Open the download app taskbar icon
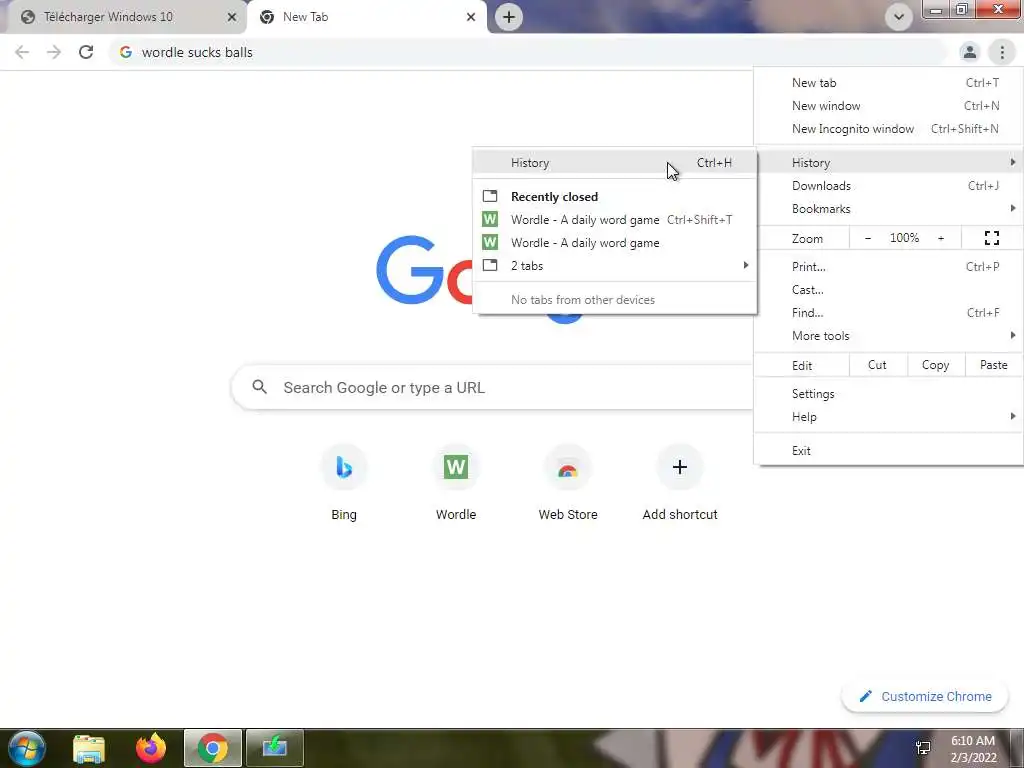1024x768 pixels. pyautogui.click(x=275, y=748)
